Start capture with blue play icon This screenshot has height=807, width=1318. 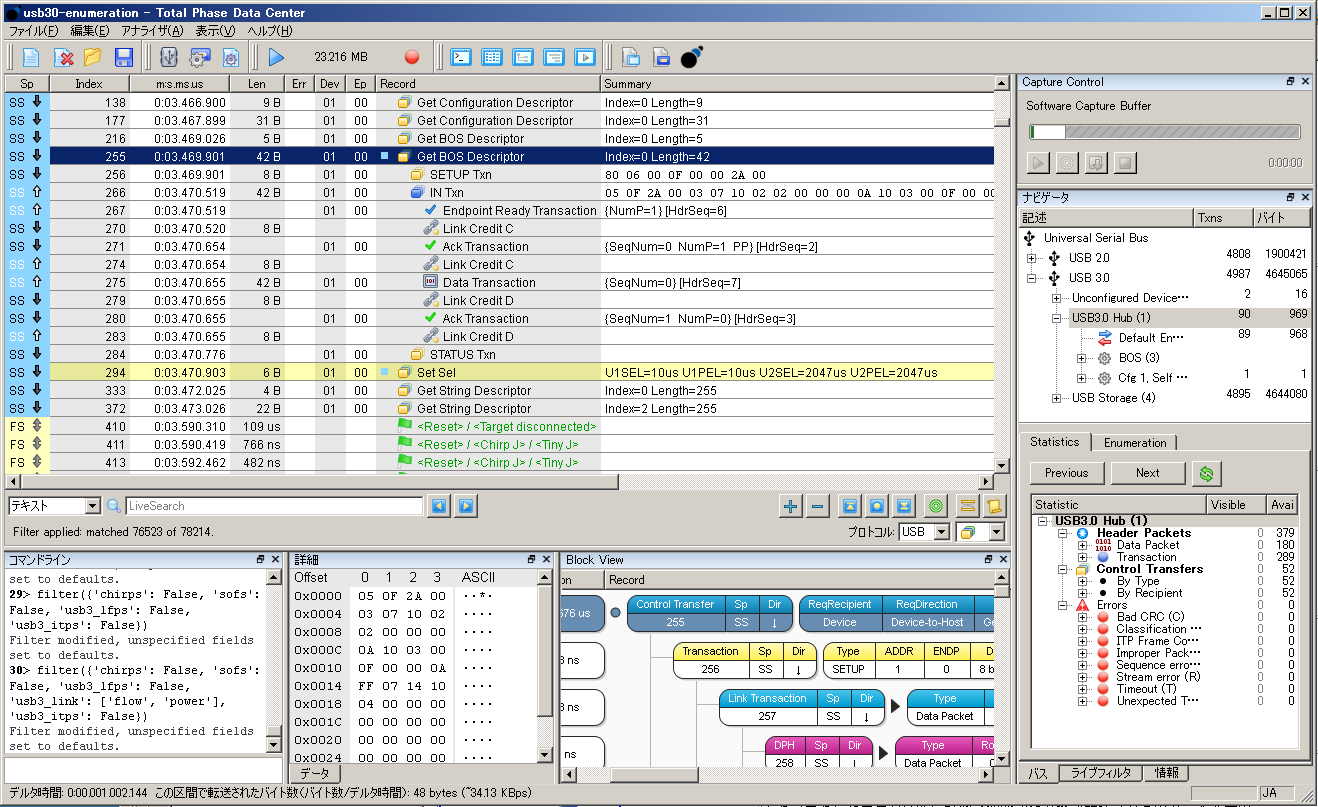(x=276, y=57)
